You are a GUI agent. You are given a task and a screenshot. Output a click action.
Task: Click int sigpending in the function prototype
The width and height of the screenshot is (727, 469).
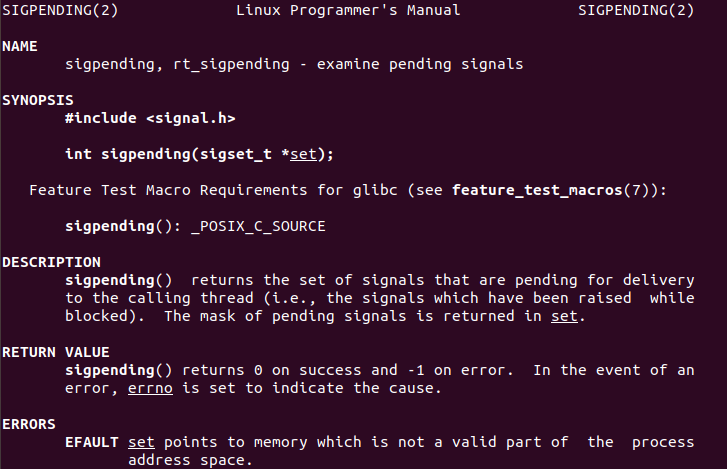[118, 154]
